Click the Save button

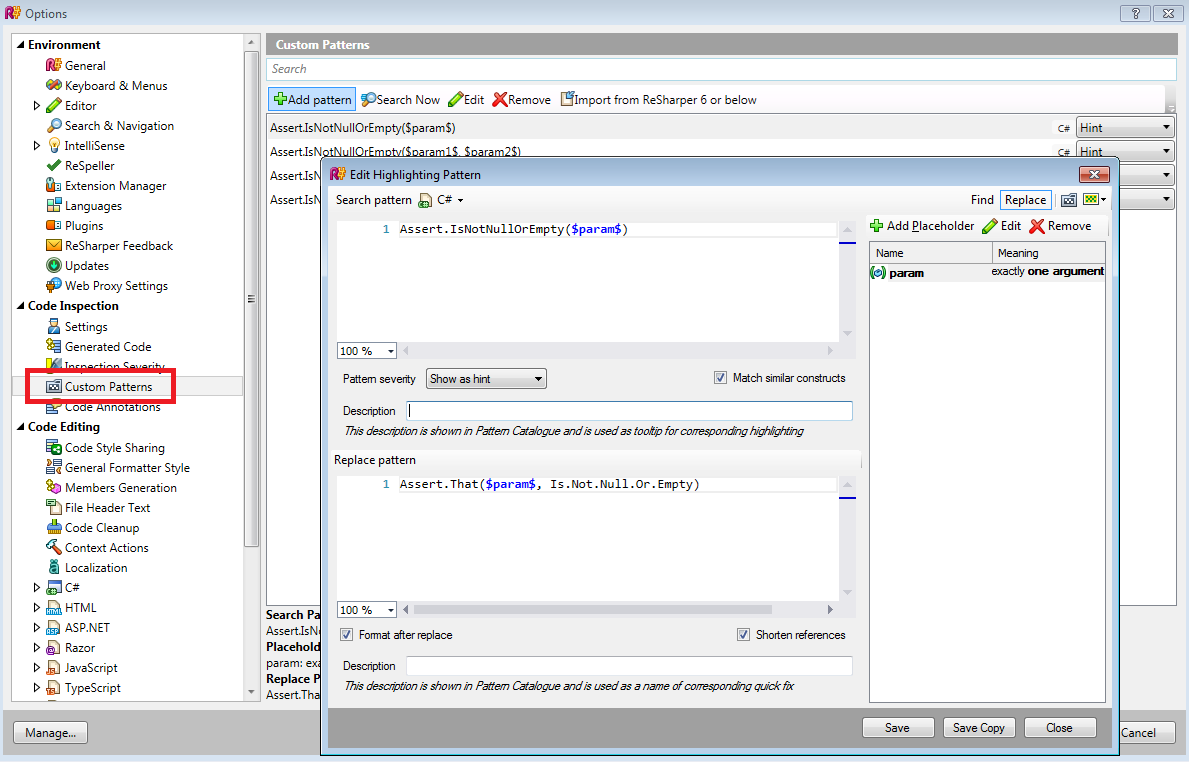[898, 728]
